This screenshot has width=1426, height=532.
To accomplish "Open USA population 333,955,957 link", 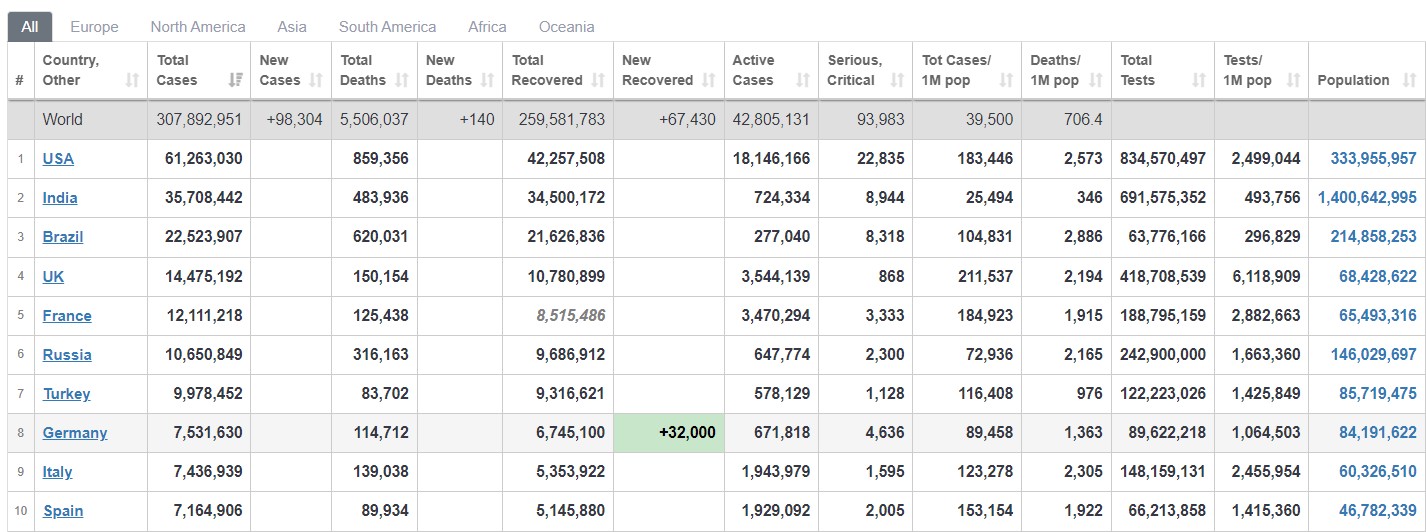I will (x=1374, y=158).
